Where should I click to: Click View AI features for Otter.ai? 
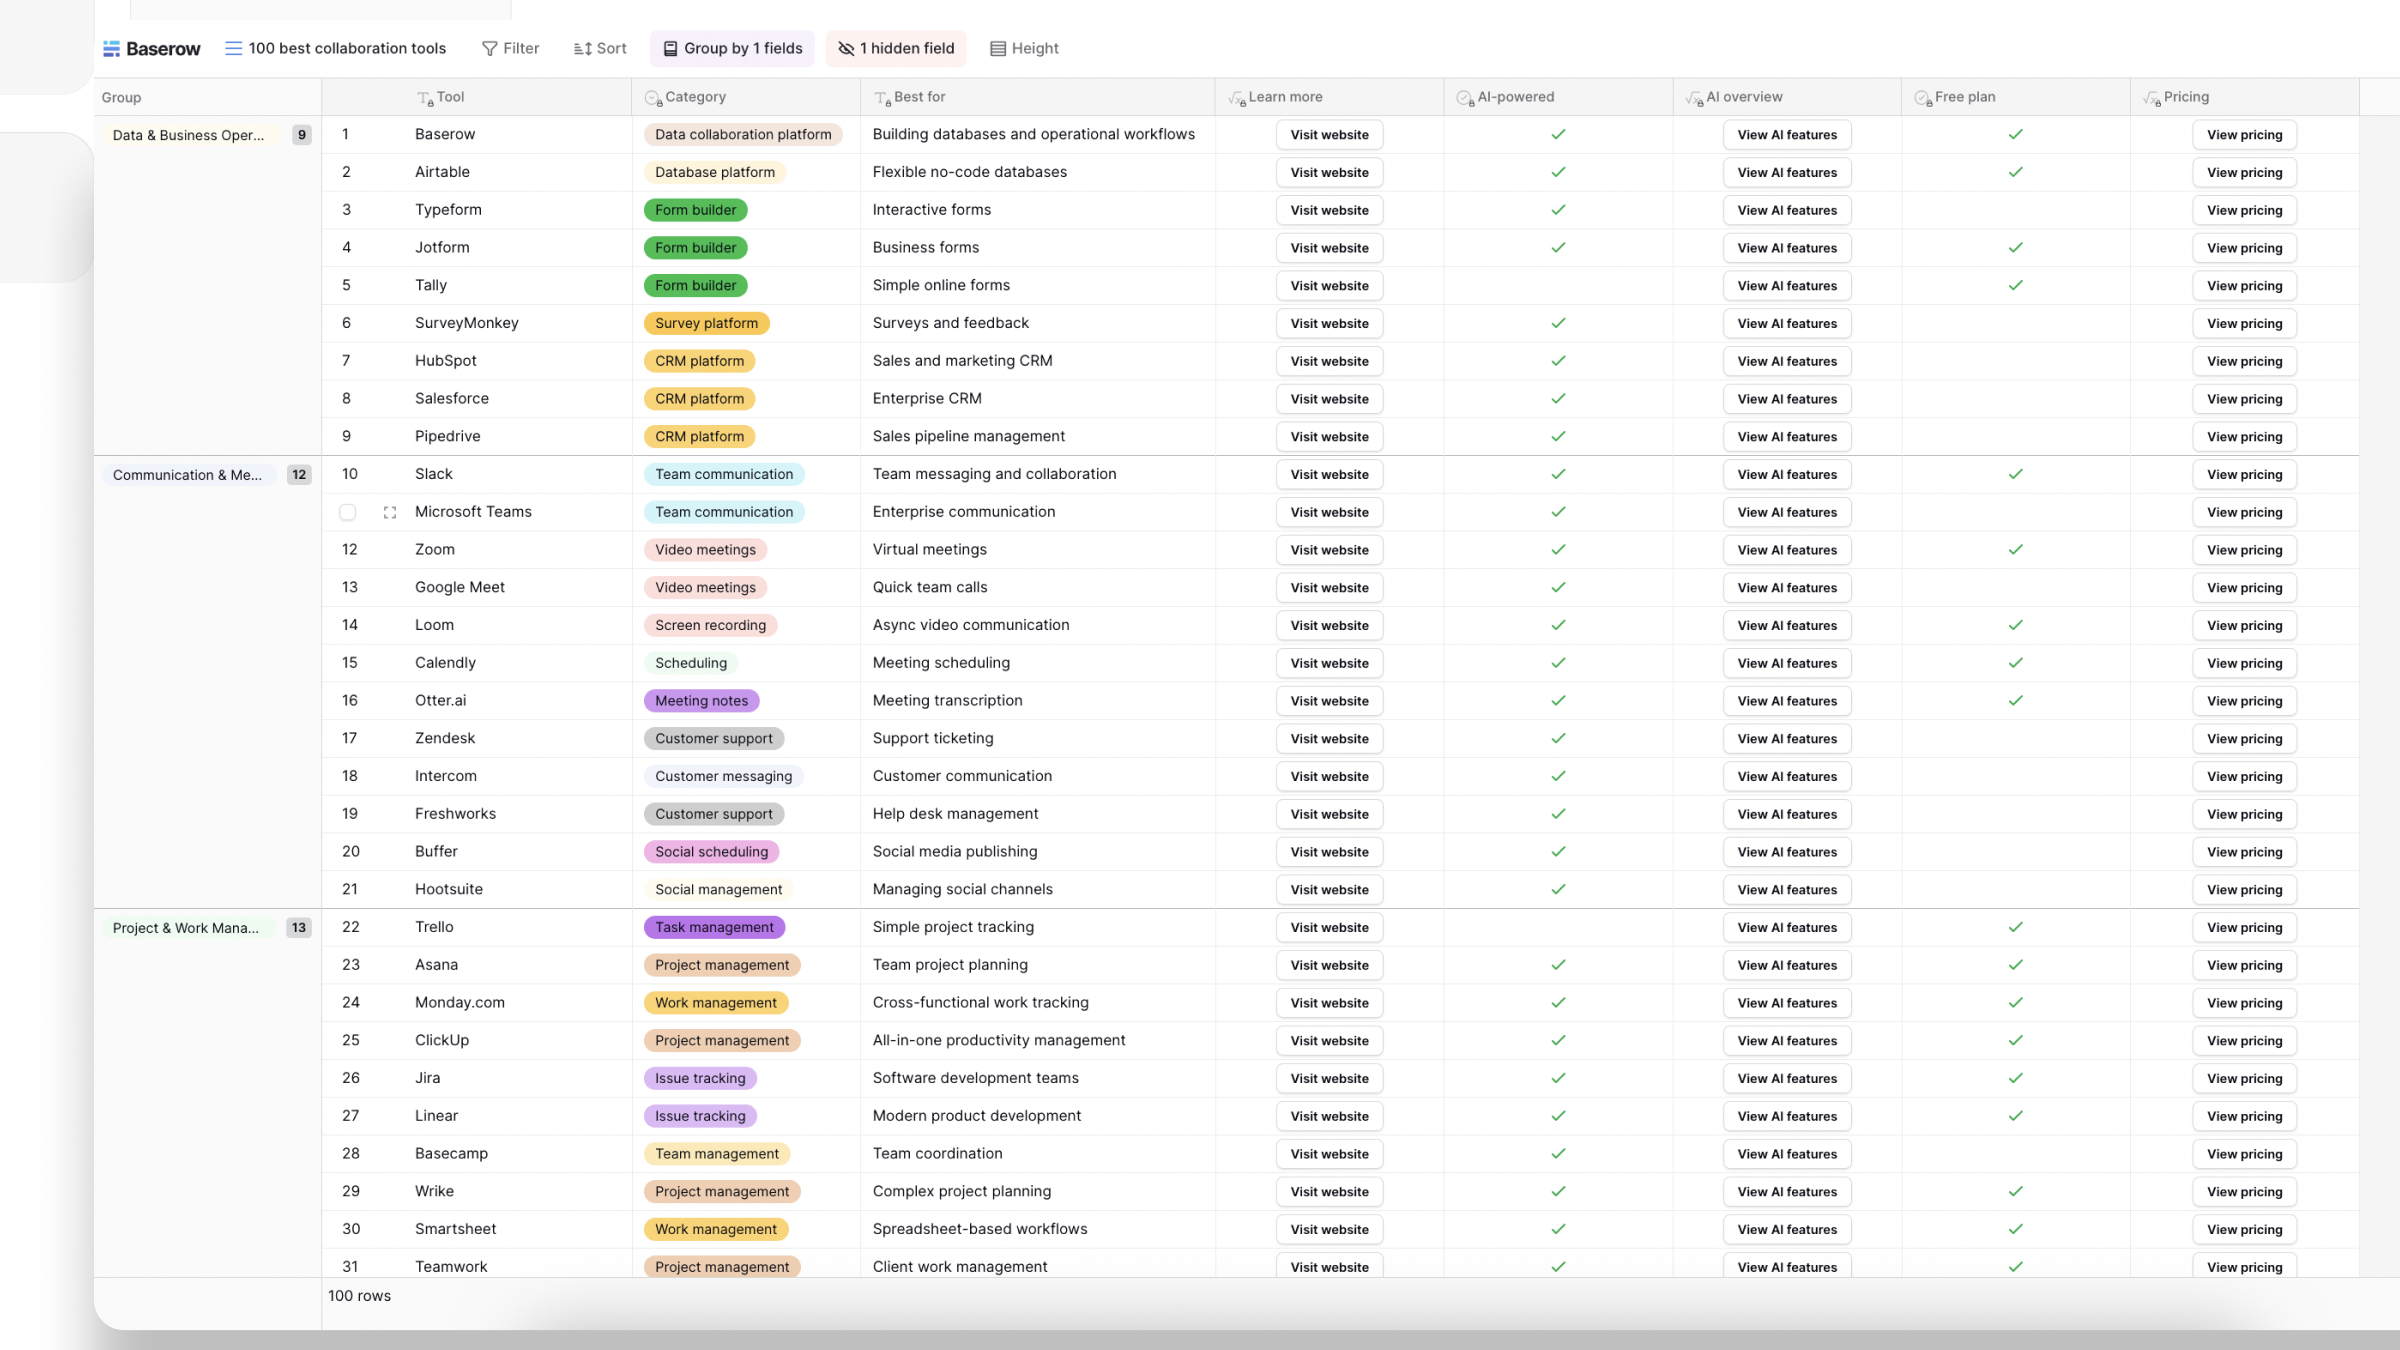[1787, 701]
